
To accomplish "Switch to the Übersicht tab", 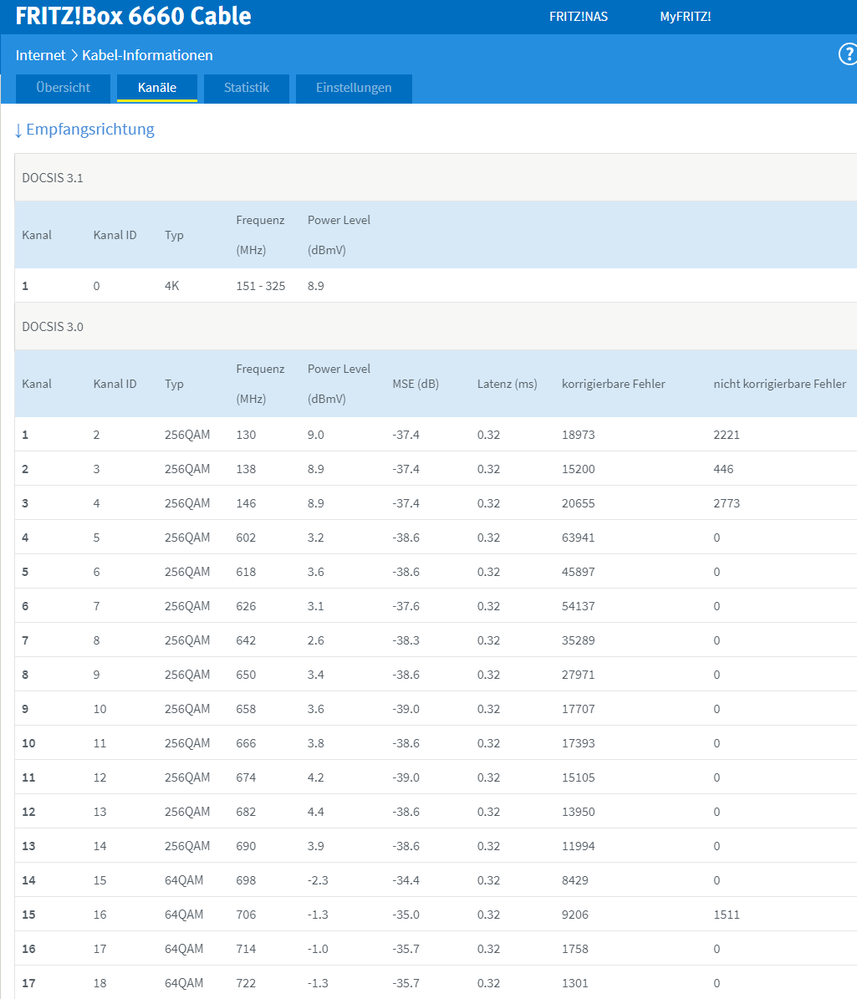I will pyautogui.click(x=63, y=88).
